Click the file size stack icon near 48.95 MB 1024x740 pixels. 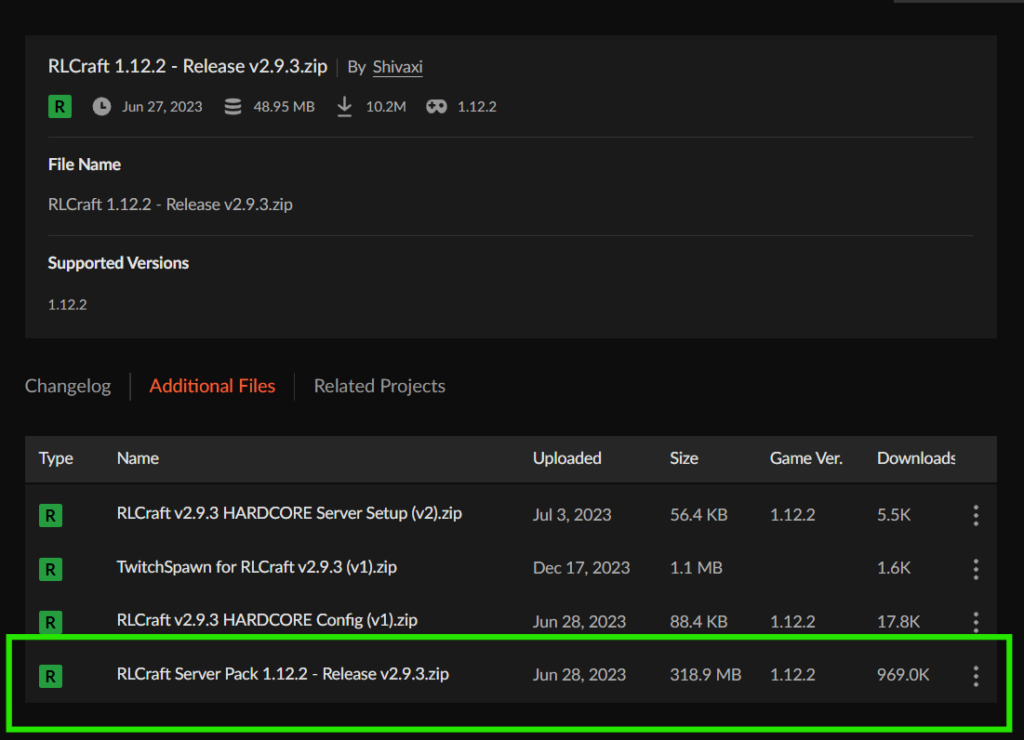[x=233, y=106]
